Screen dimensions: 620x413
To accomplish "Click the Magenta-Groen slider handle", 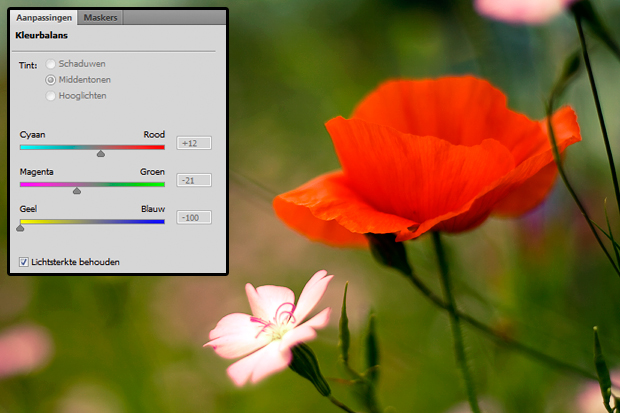I will [x=77, y=190].
